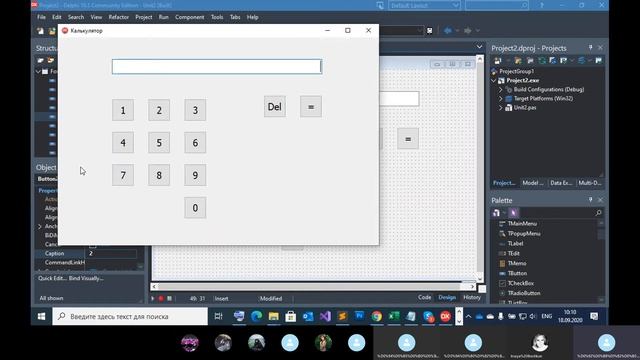640x360 pixels.
Task: Switch to the Code view tab
Action: [424, 298]
